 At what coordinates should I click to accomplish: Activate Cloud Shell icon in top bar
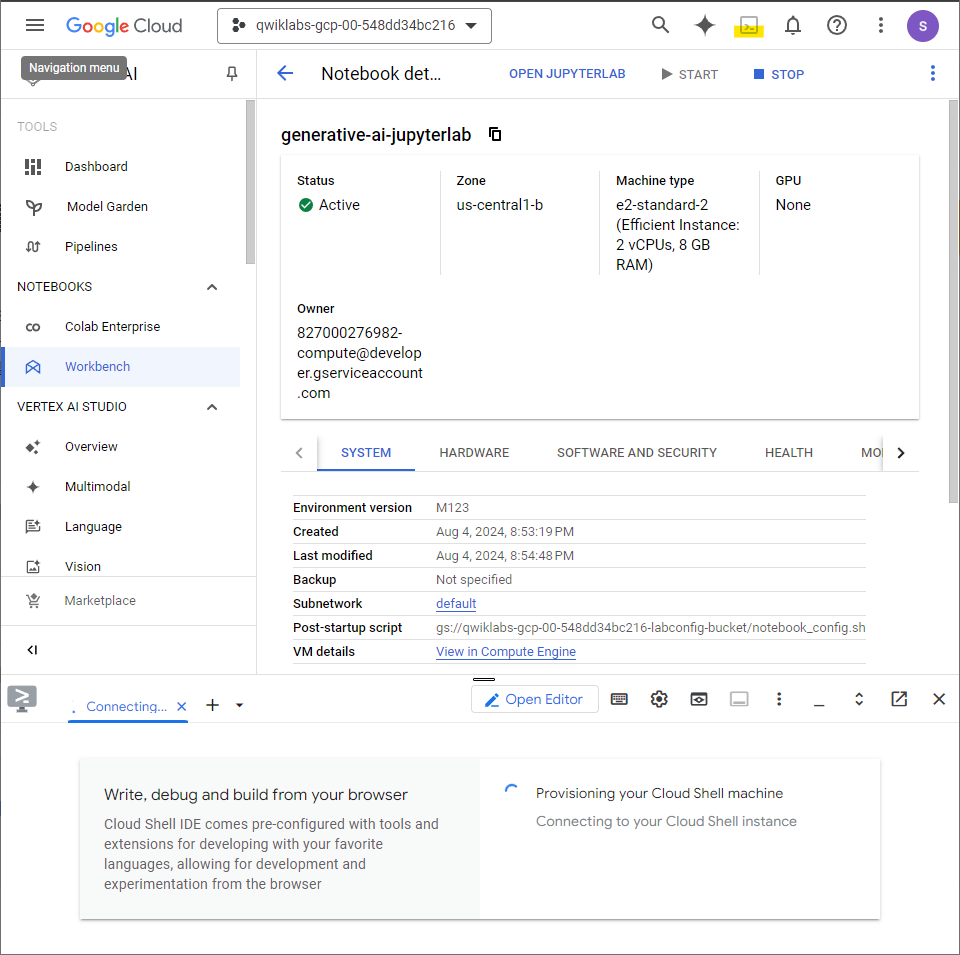pyautogui.click(x=749, y=26)
